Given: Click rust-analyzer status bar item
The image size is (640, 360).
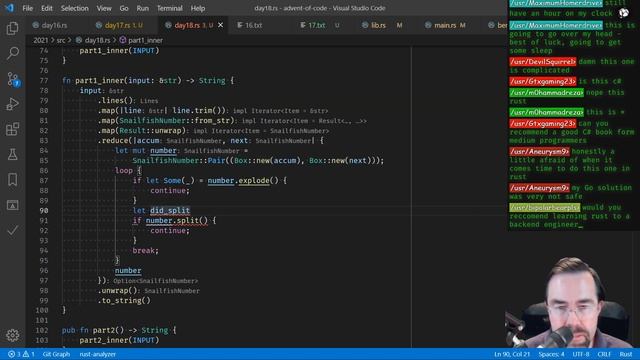Looking at the screenshot, I should tap(98, 354).
